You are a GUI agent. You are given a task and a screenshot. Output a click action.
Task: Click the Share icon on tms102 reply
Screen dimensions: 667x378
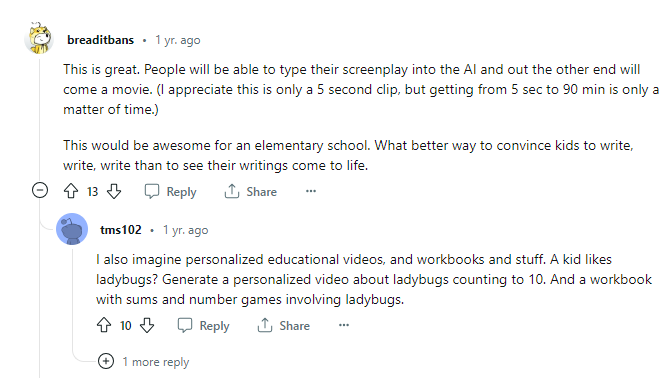coord(265,326)
